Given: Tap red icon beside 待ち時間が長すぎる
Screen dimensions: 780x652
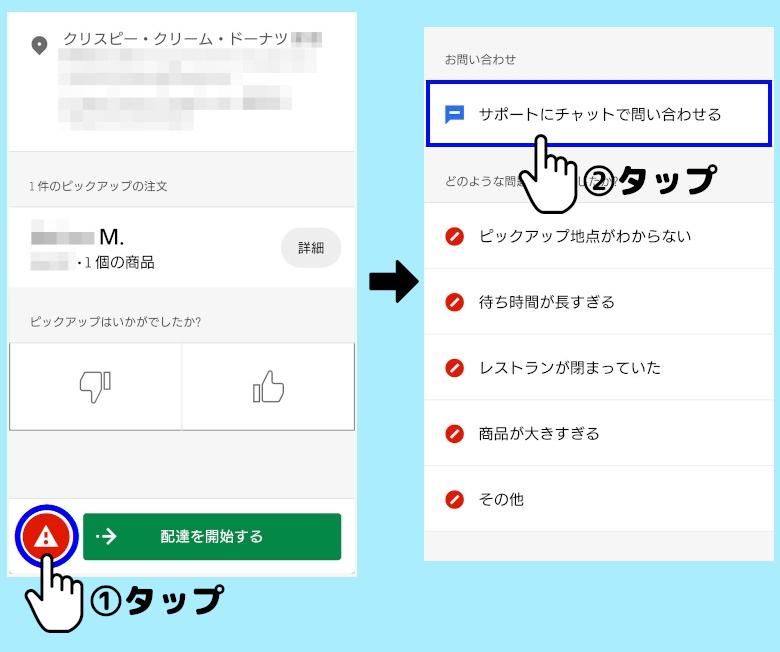Looking at the screenshot, I should (454, 302).
